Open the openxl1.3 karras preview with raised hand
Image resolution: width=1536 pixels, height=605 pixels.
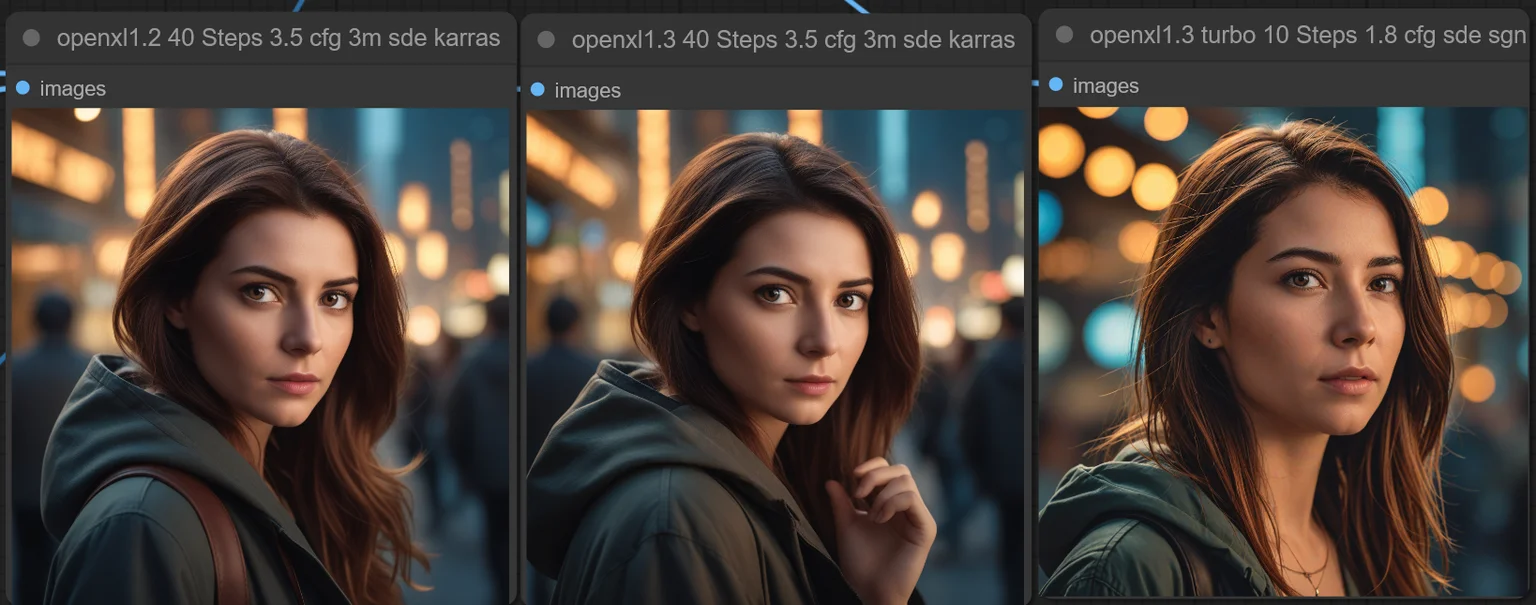(x=775, y=357)
